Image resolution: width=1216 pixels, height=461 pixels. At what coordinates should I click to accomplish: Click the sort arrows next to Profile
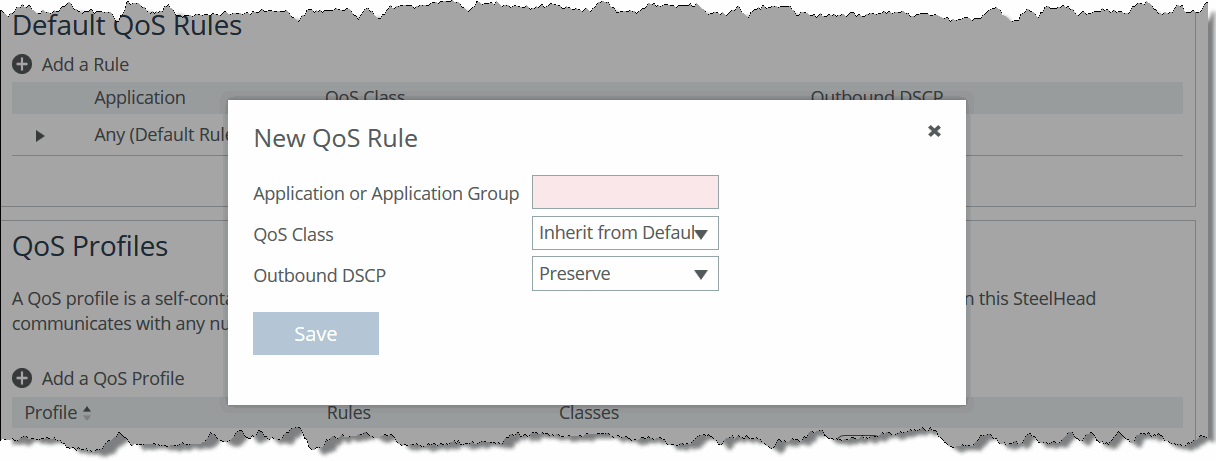click(87, 413)
